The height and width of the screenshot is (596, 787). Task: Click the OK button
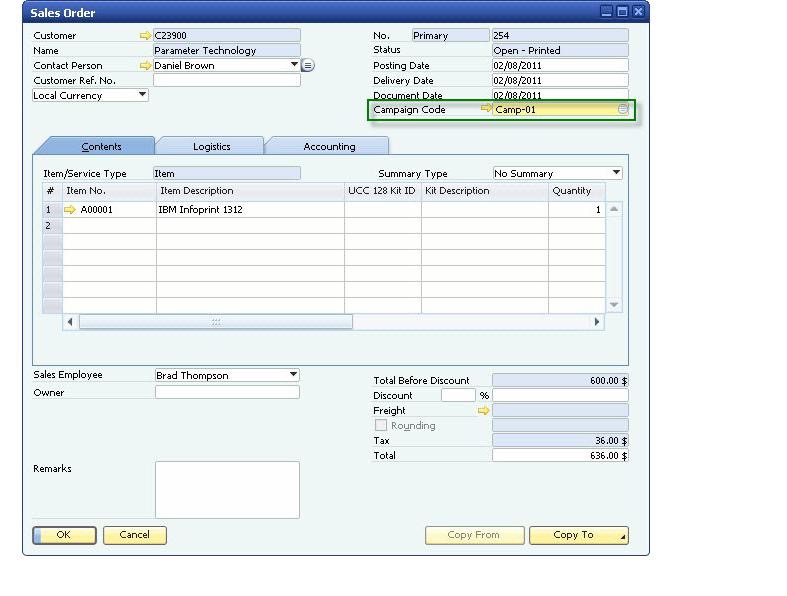coord(64,535)
